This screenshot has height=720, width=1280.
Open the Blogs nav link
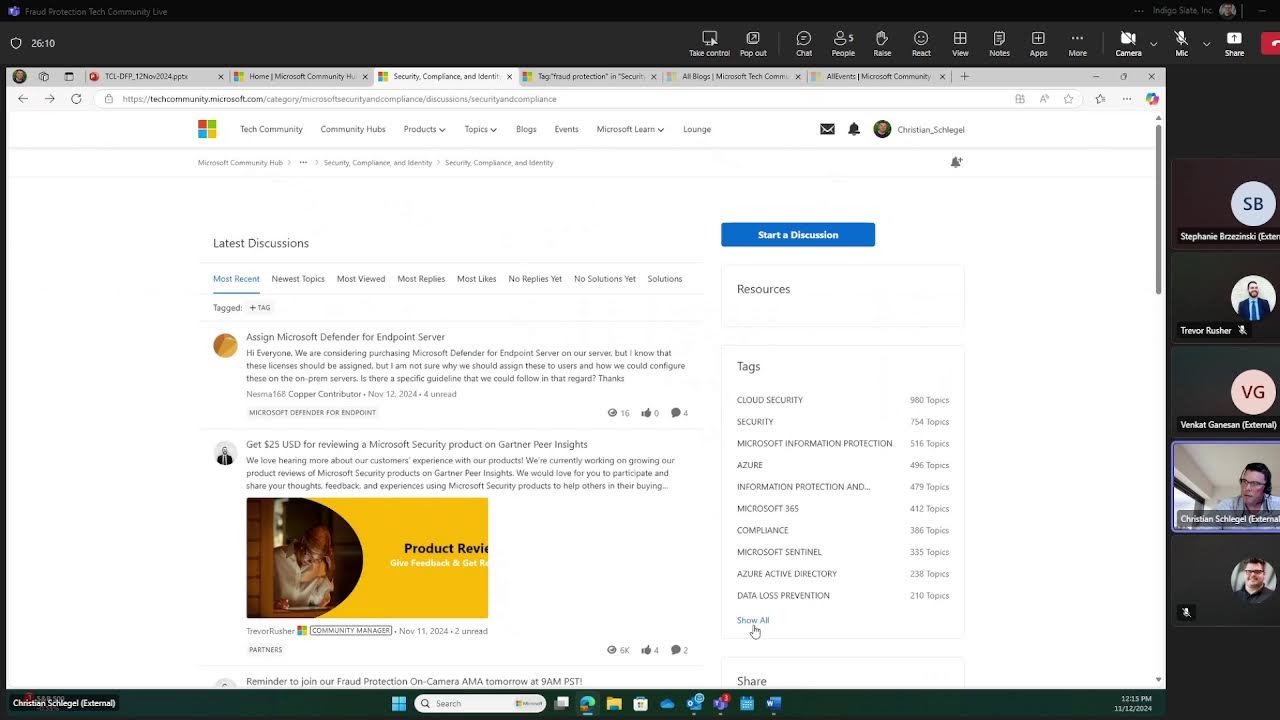[526, 129]
